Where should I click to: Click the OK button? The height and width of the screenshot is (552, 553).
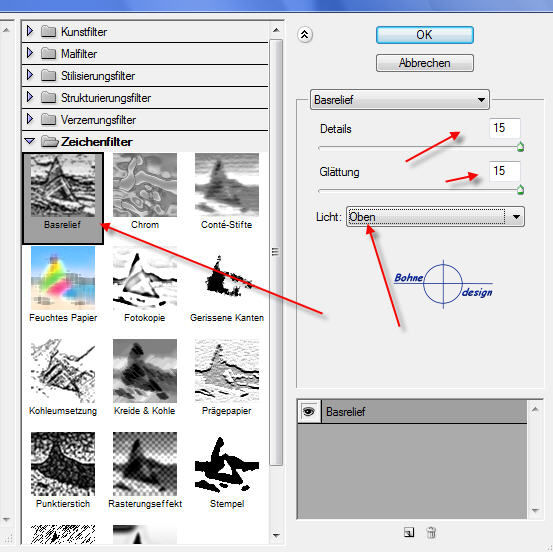coord(425,35)
